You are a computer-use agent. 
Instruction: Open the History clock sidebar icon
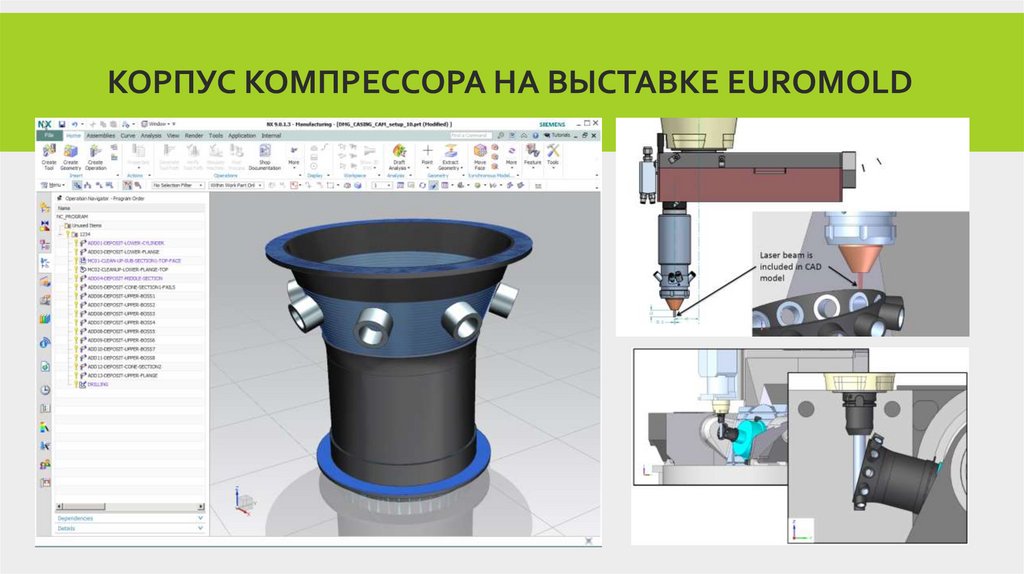tap(44, 390)
